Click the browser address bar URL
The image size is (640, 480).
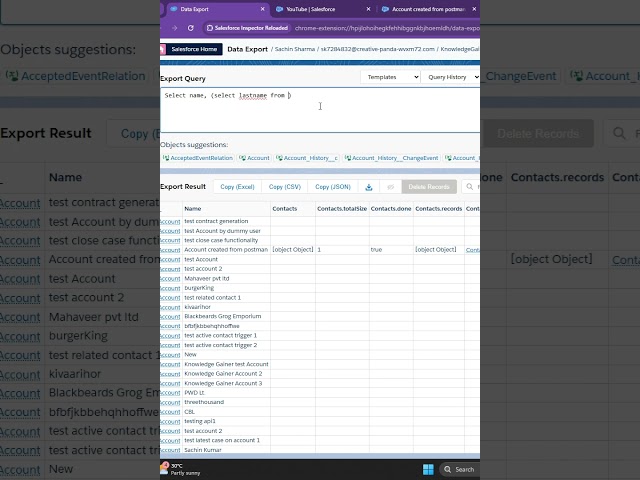(387, 28)
